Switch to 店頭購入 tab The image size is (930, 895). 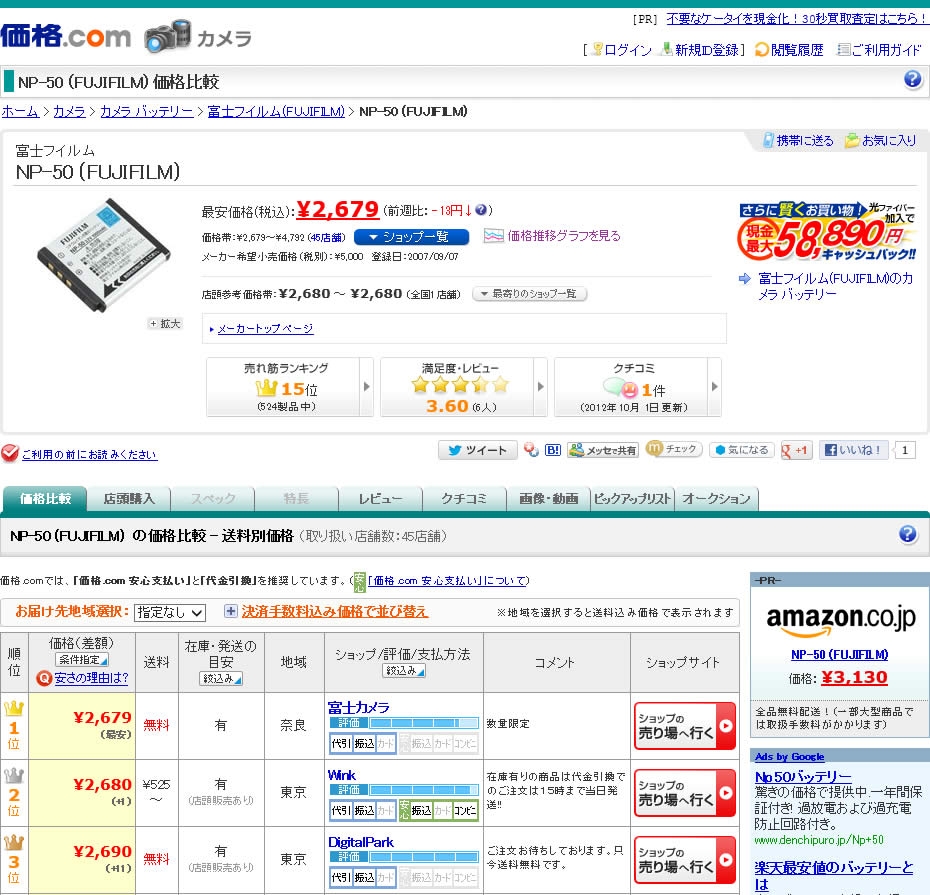point(129,499)
